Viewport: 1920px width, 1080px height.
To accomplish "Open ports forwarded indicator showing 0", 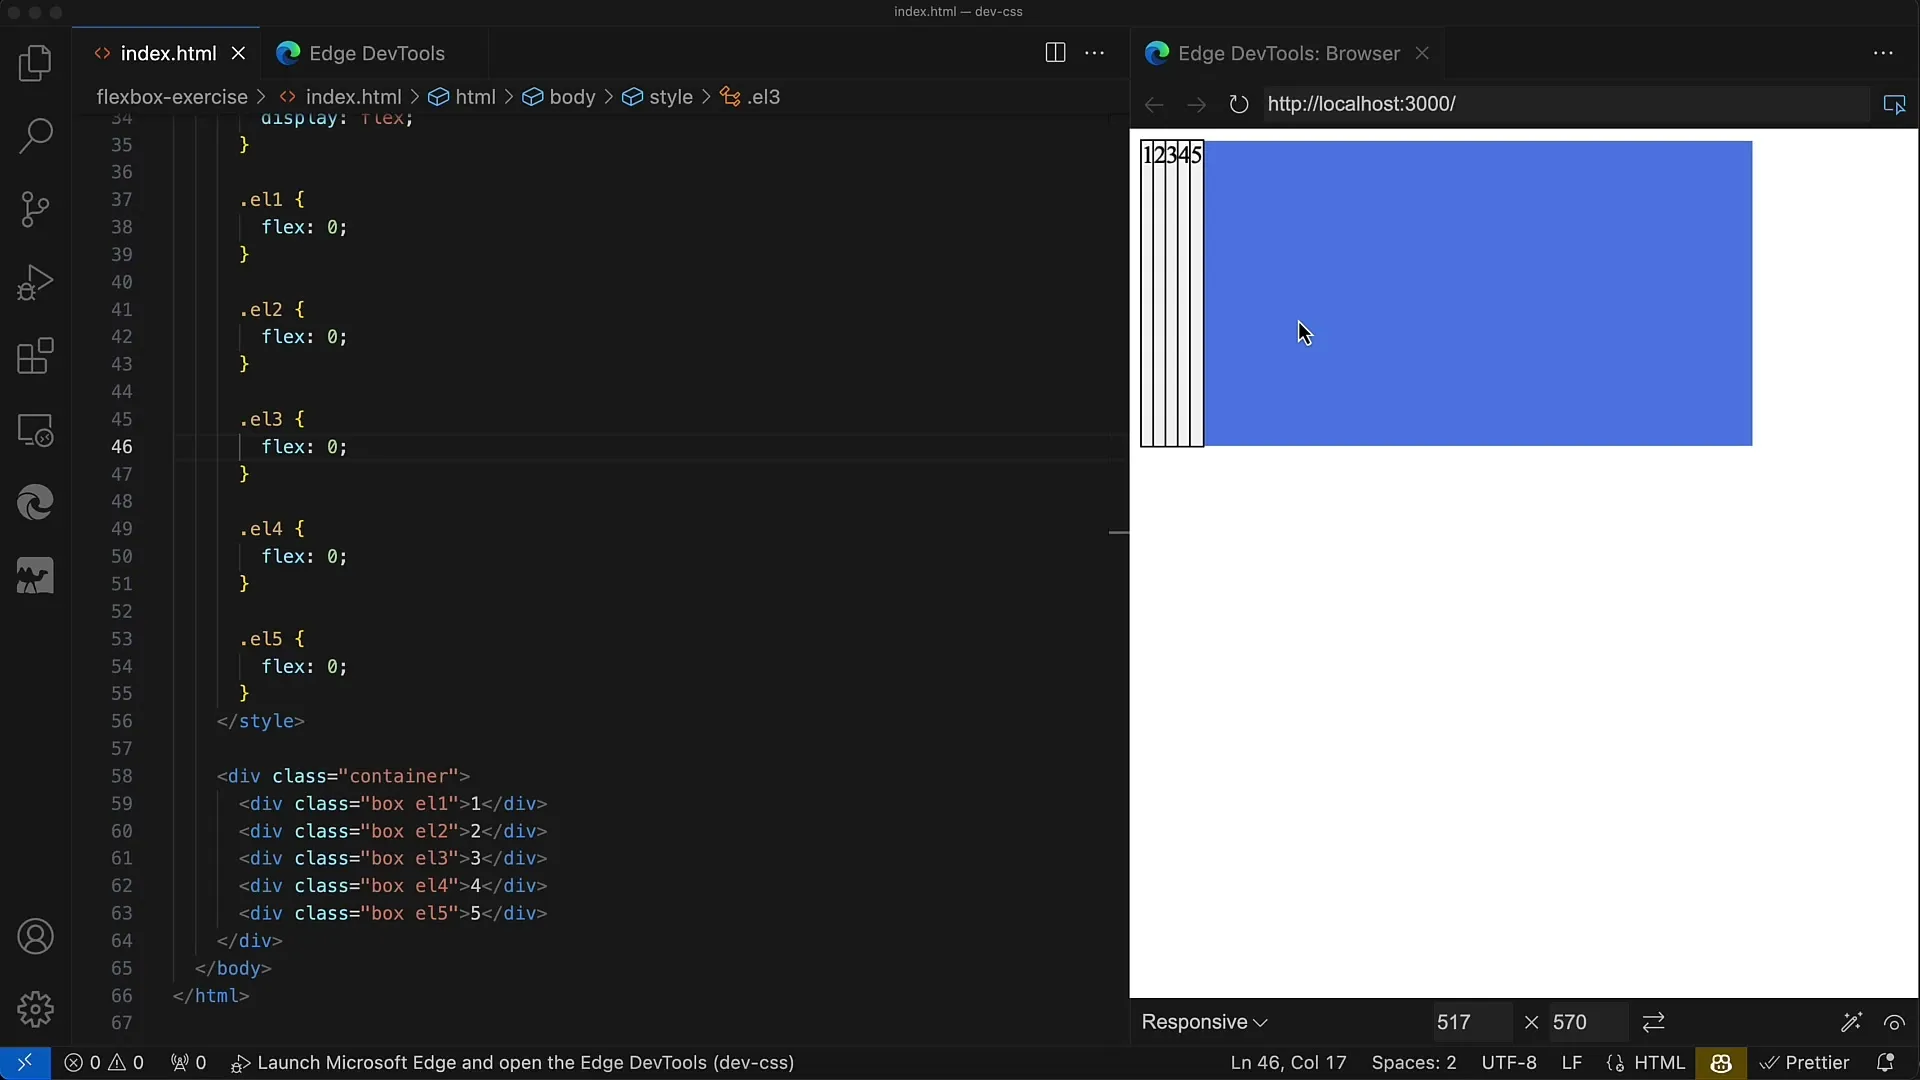I will (188, 1063).
